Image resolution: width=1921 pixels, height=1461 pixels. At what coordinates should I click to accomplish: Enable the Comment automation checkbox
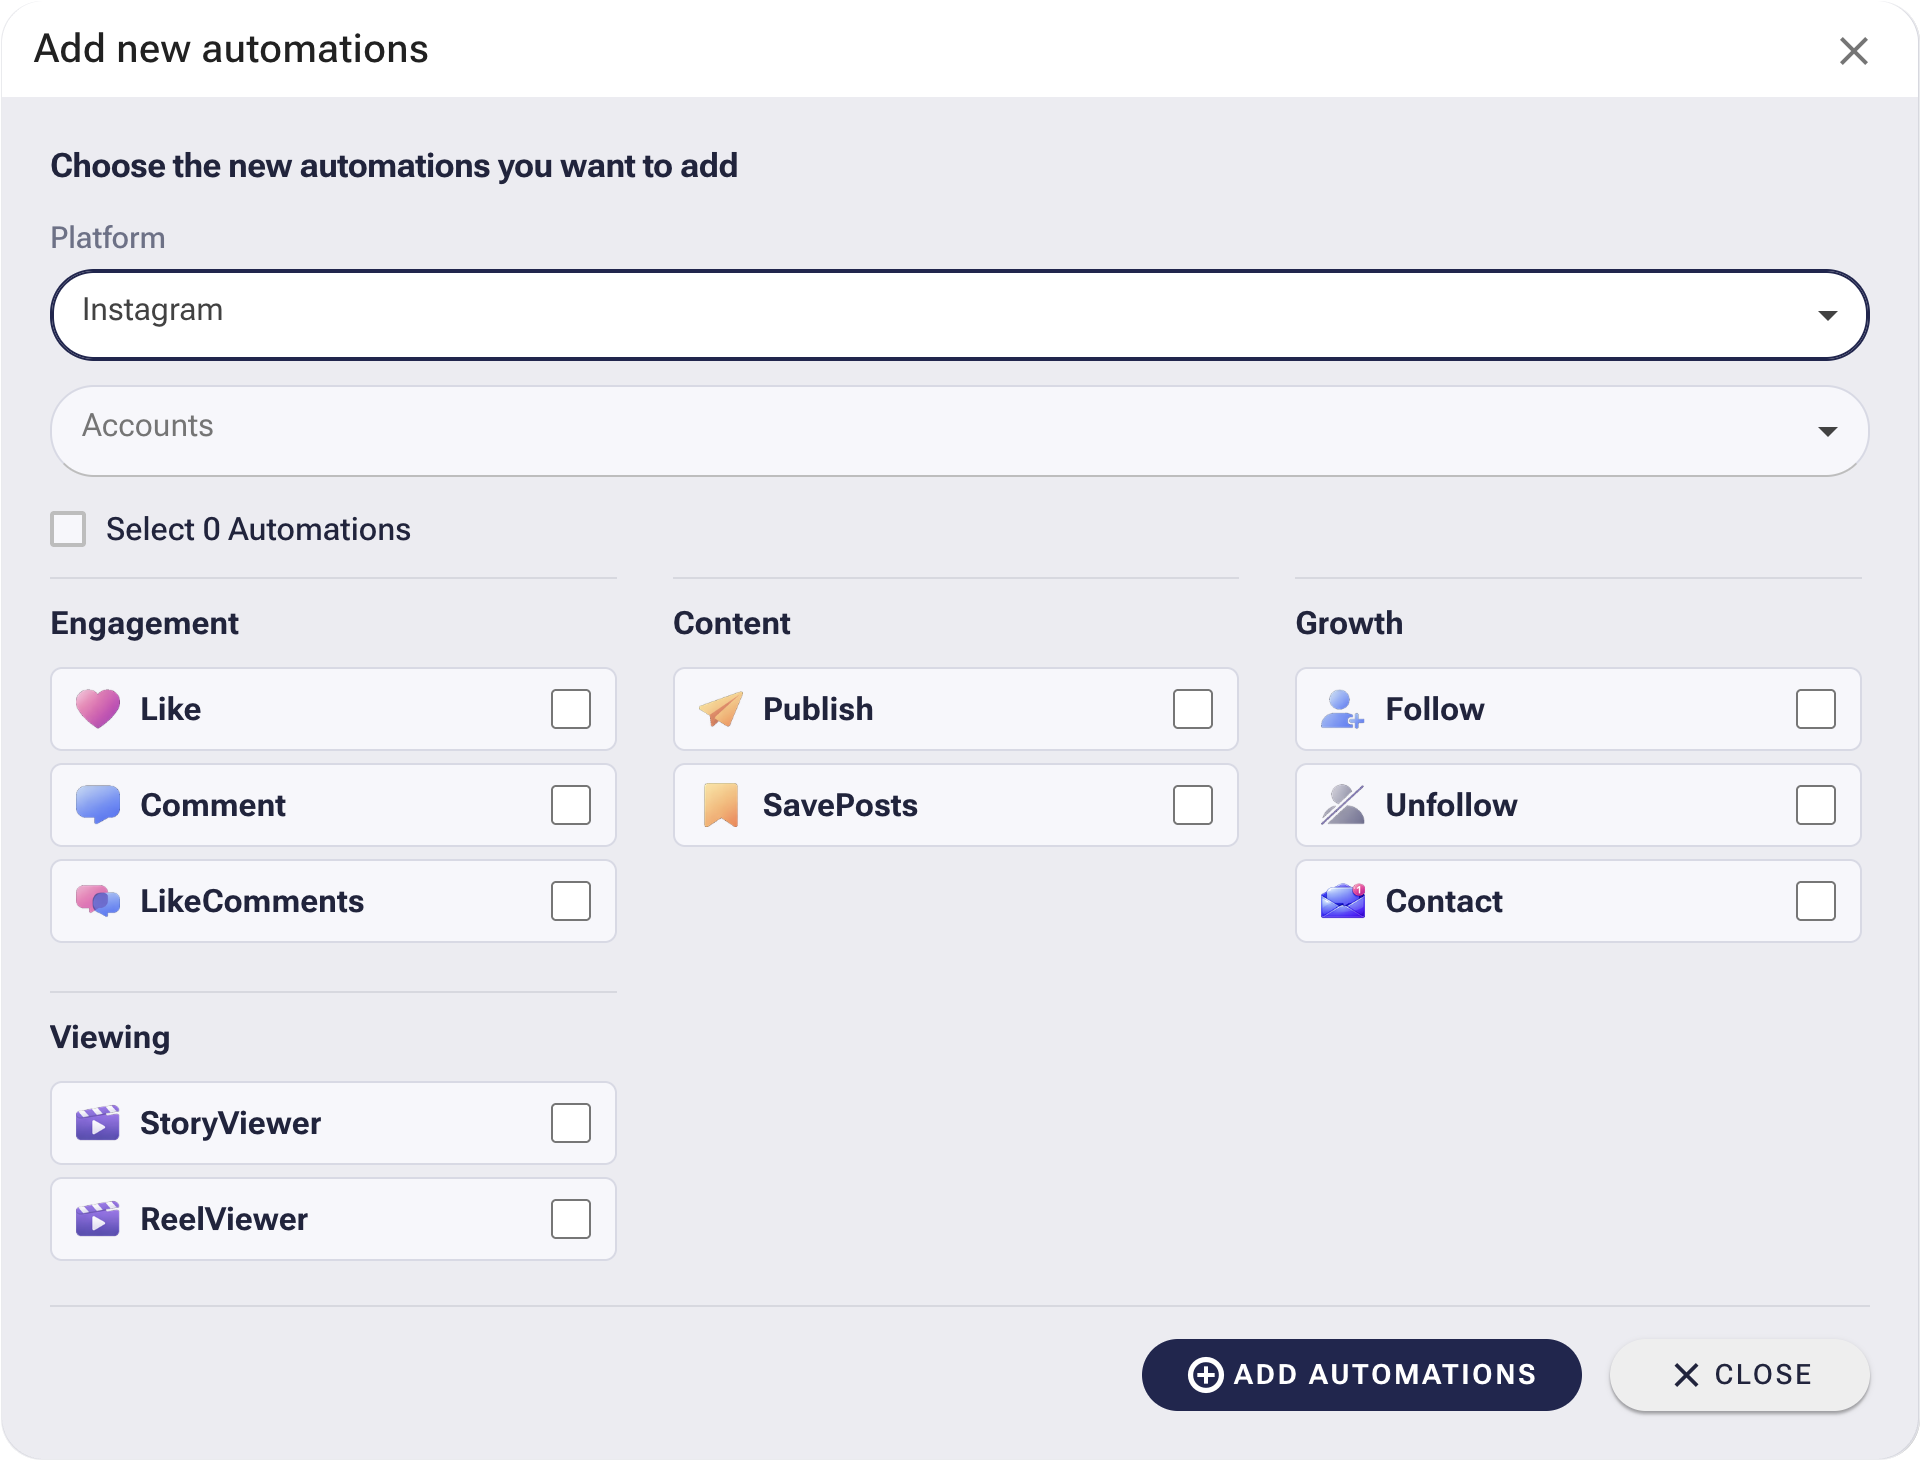[x=571, y=805]
